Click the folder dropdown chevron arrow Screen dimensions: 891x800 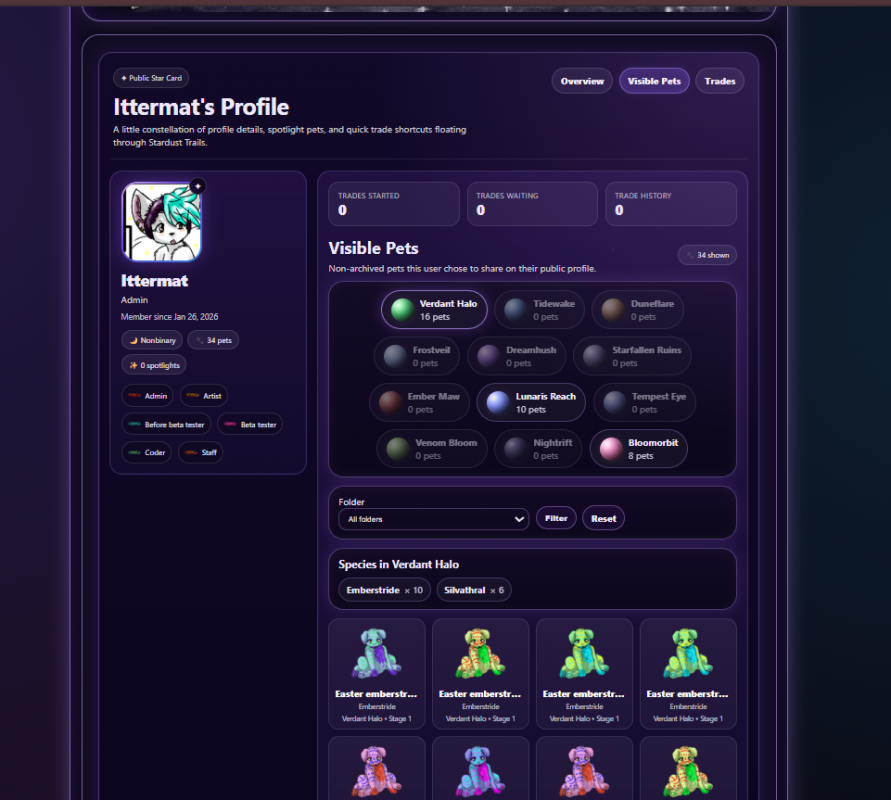click(x=519, y=519)
